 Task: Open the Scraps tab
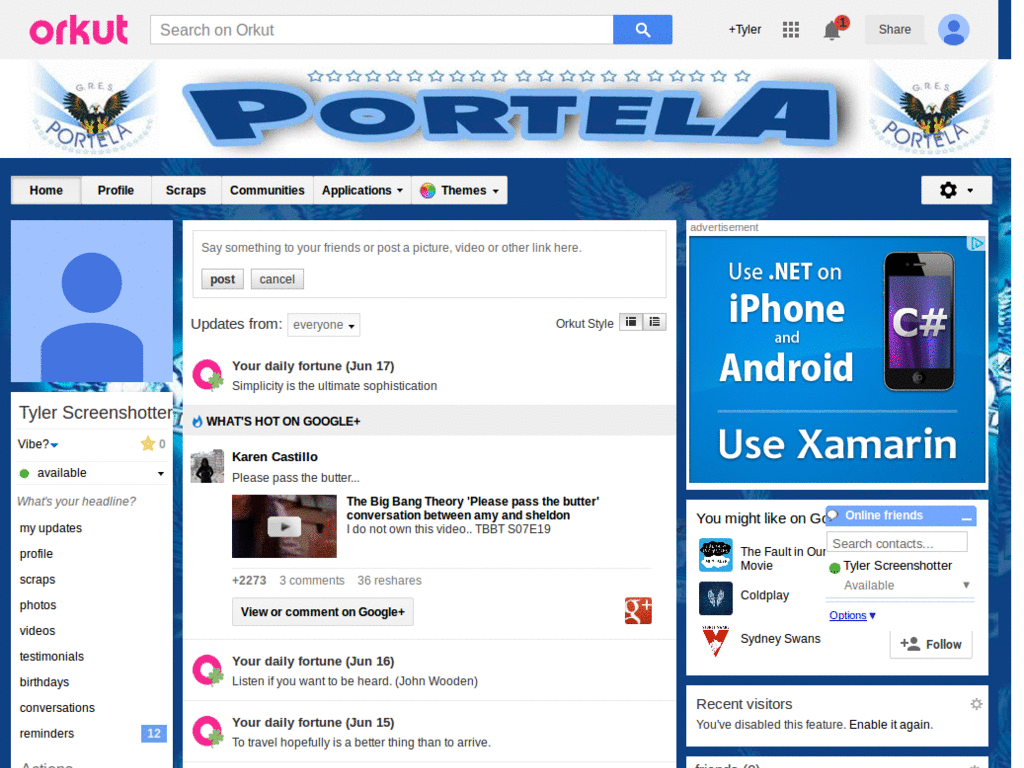[x=185, y=190]
